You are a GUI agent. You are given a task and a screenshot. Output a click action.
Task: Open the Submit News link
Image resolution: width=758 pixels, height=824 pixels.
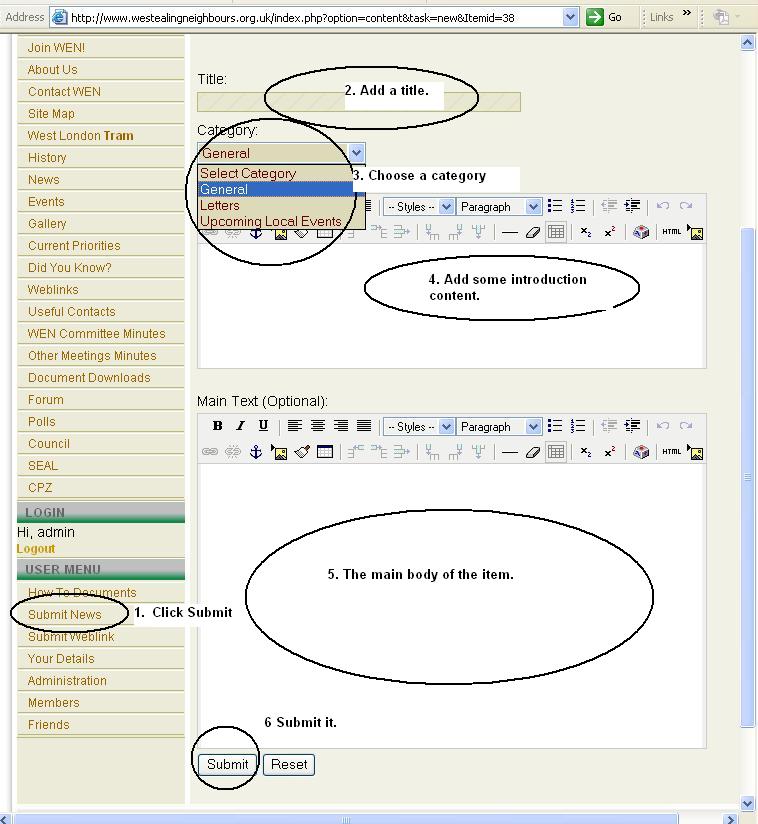(65, 614)
